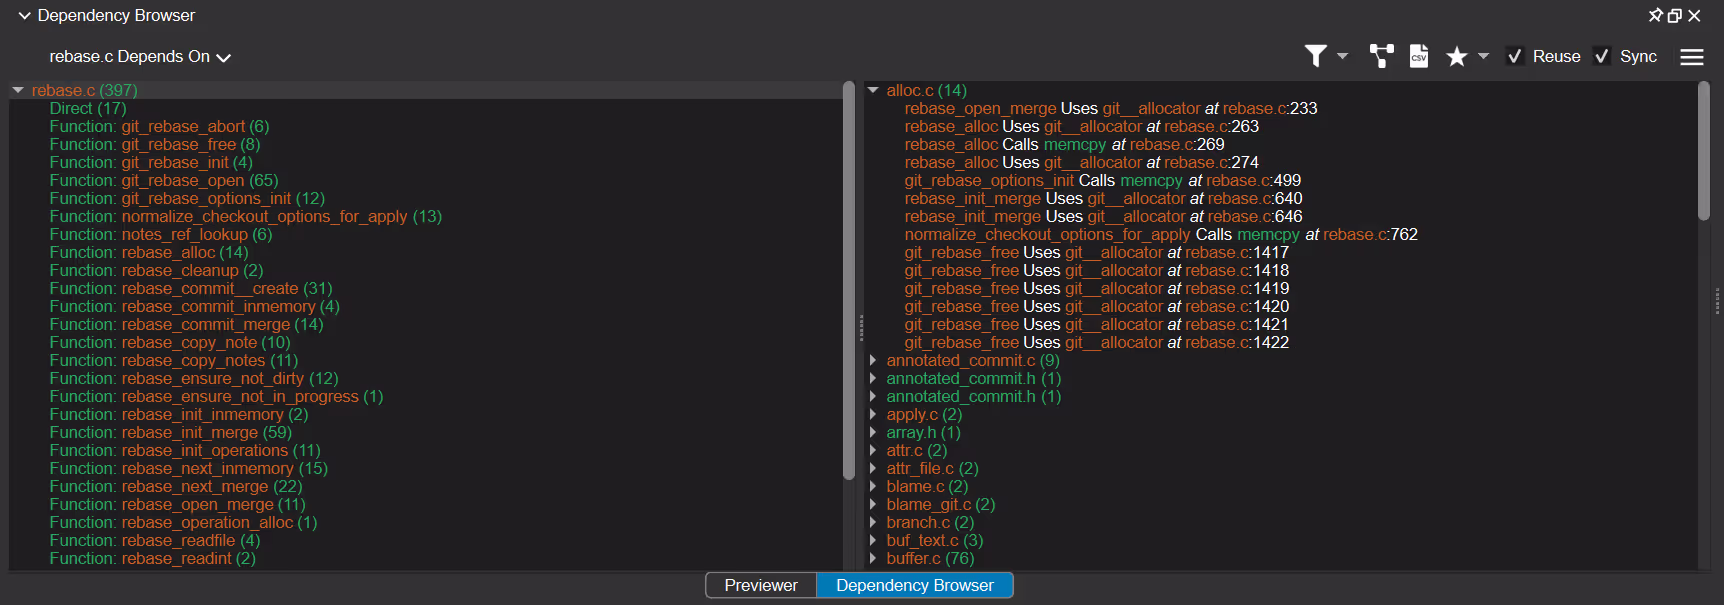Select Function: rebase_alloc (14)
Viewport: 1724px width, 605px height.
tap(149, 252)
